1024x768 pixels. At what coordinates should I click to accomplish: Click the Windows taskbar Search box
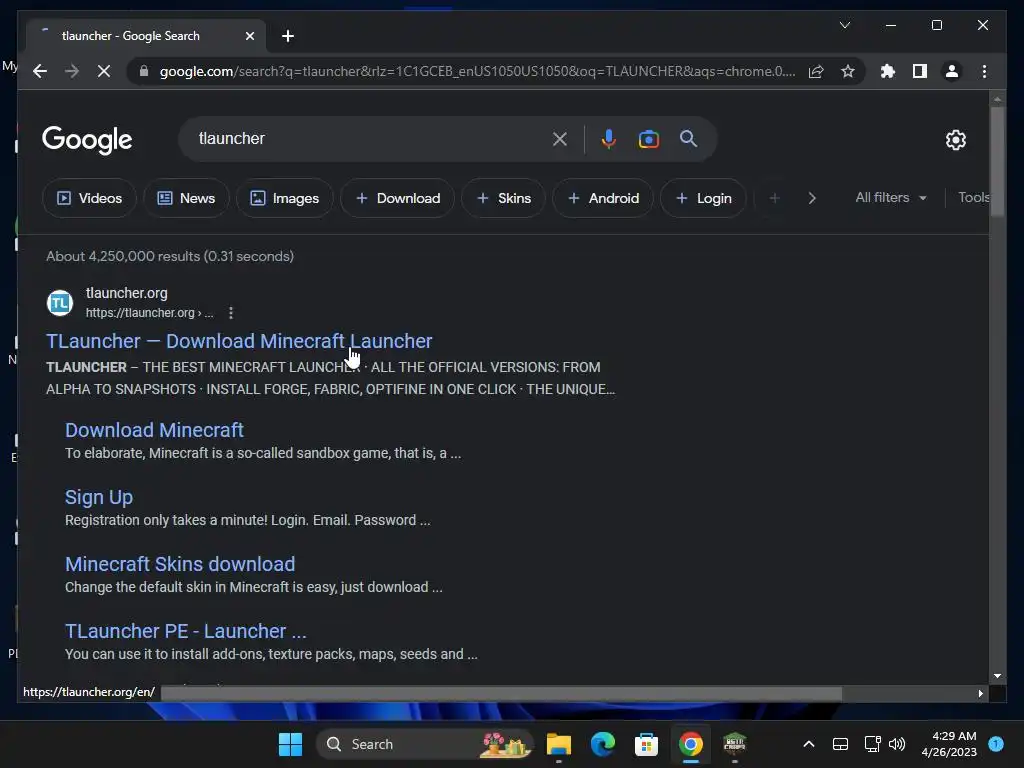click(x=424, y=744)
